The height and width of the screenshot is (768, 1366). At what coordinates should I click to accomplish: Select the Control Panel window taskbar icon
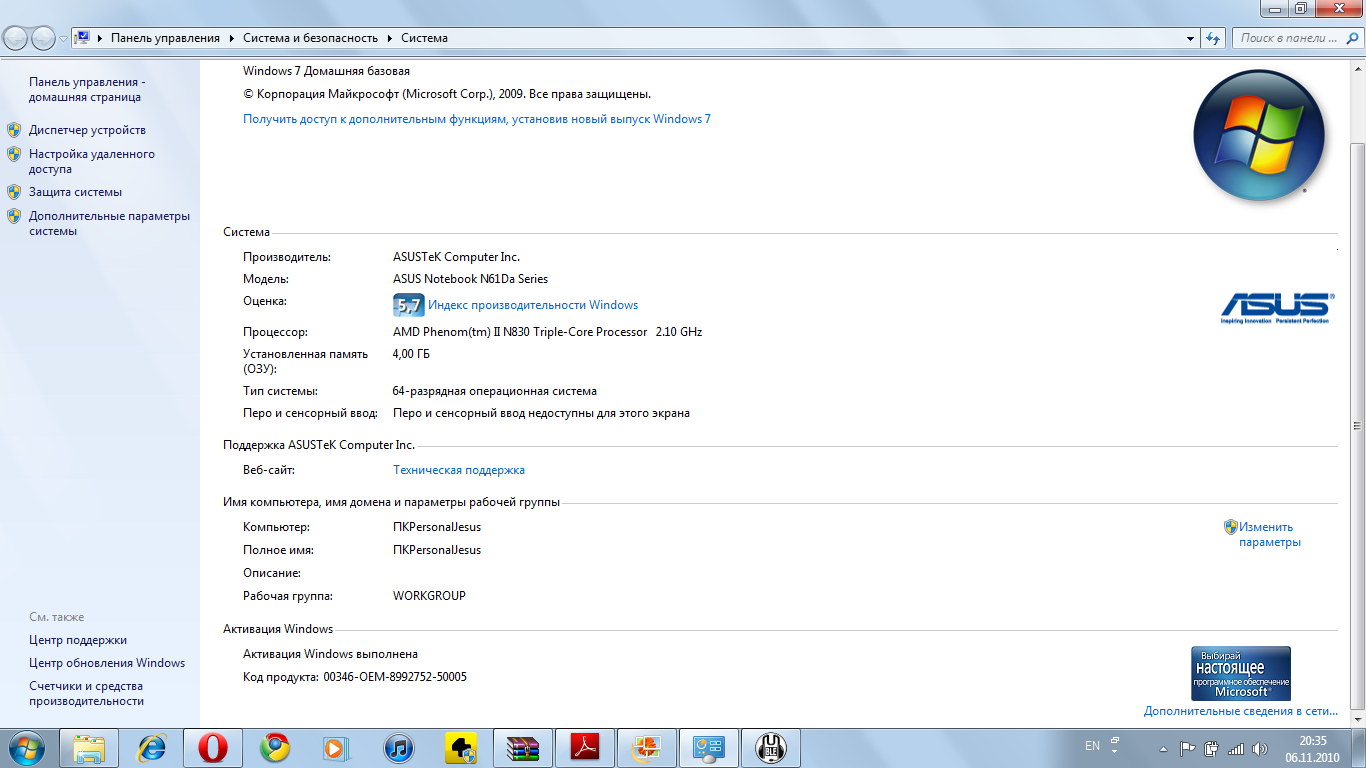pyautogui.click(x=709, y=747)
